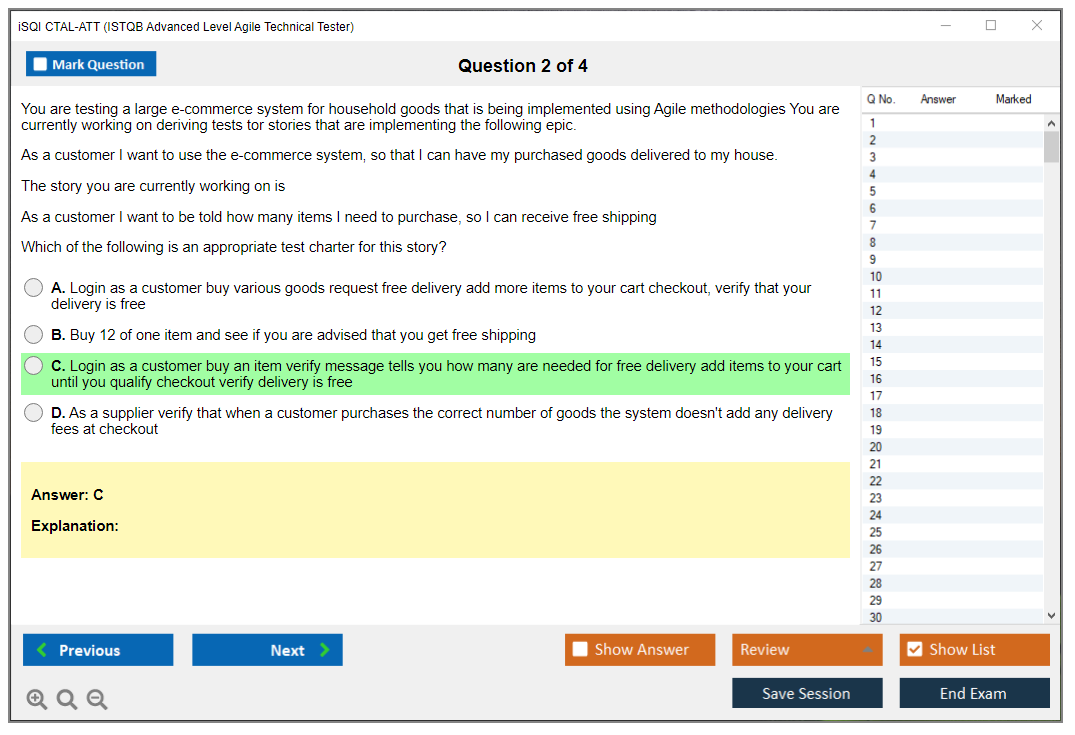
Task: Choose answer B about buying 12 items
Action: (34, 335)
